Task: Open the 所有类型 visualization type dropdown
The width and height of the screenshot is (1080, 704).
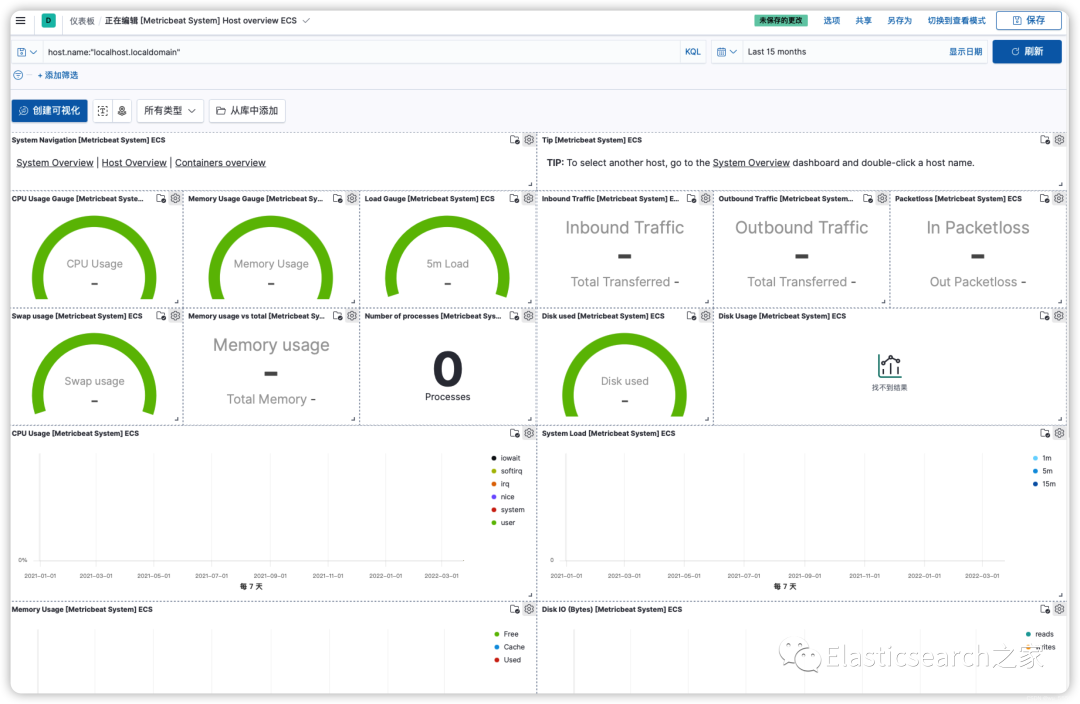Action: 170,111
